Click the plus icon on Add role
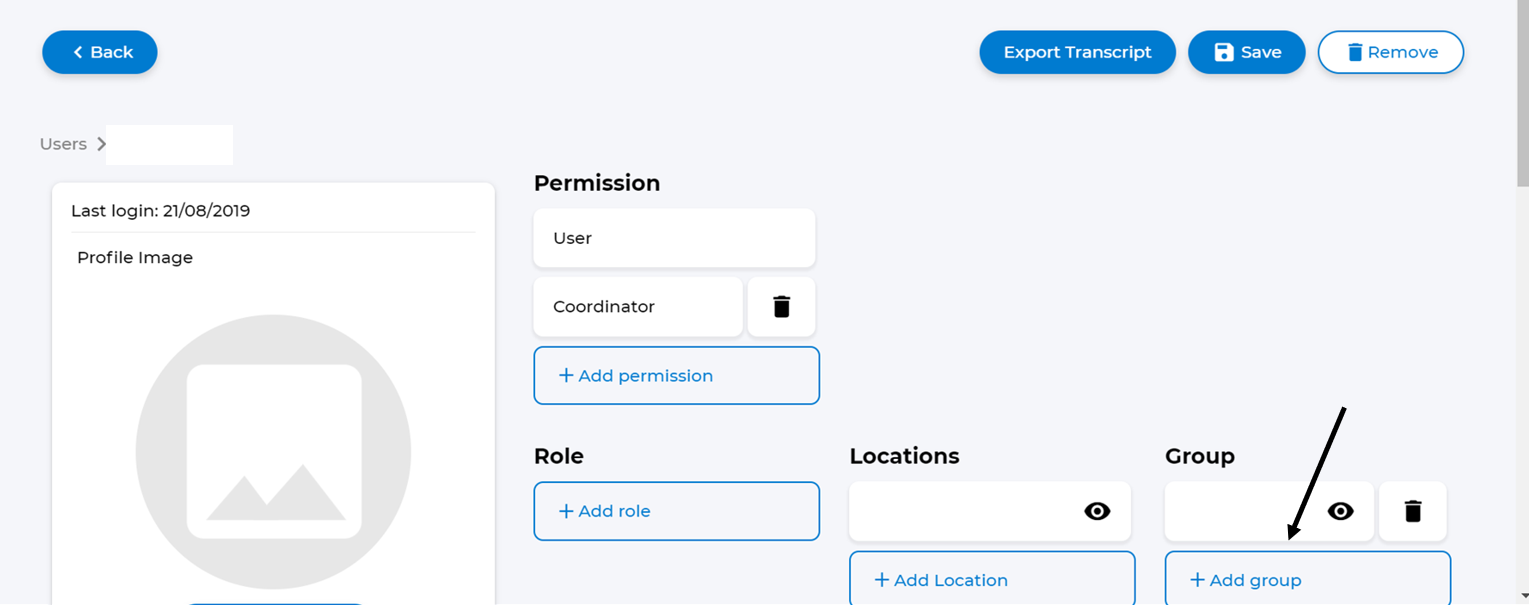Screen dimensions: 1529x607 566,511
